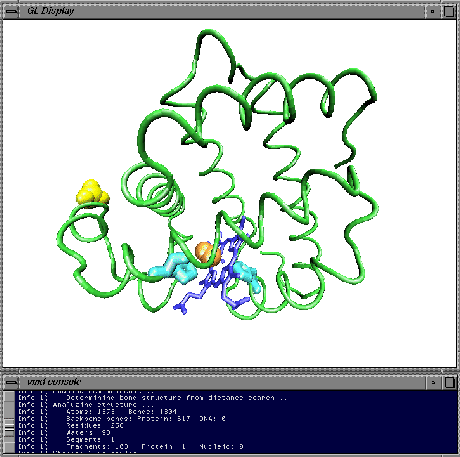Pick the orange sphere atom near the heme
This screenshot has width=460, height=457.
coord(208,255)
